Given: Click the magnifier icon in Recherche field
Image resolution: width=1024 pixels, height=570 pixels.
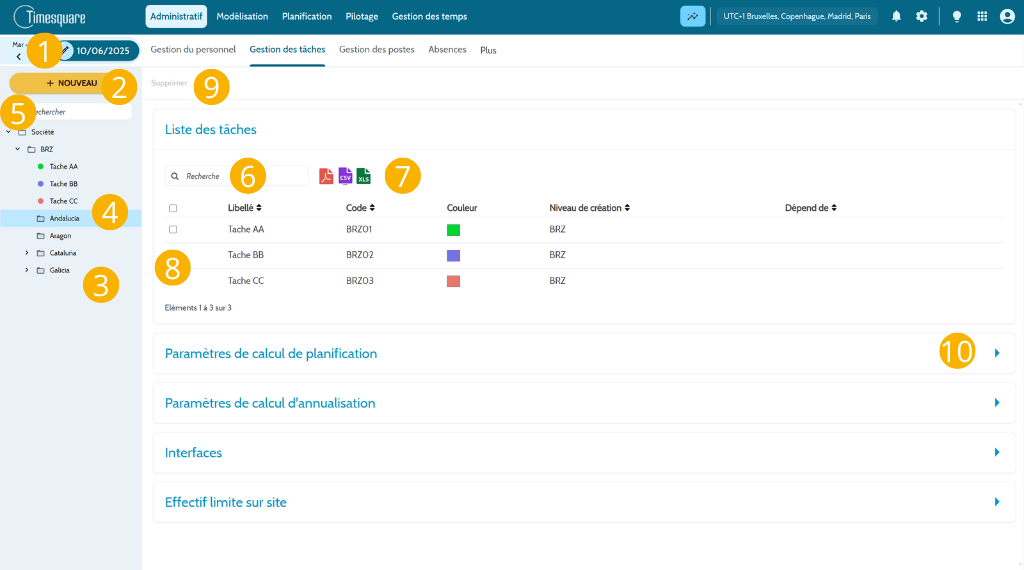Looking at the screenshot, I should pos(175,176).
